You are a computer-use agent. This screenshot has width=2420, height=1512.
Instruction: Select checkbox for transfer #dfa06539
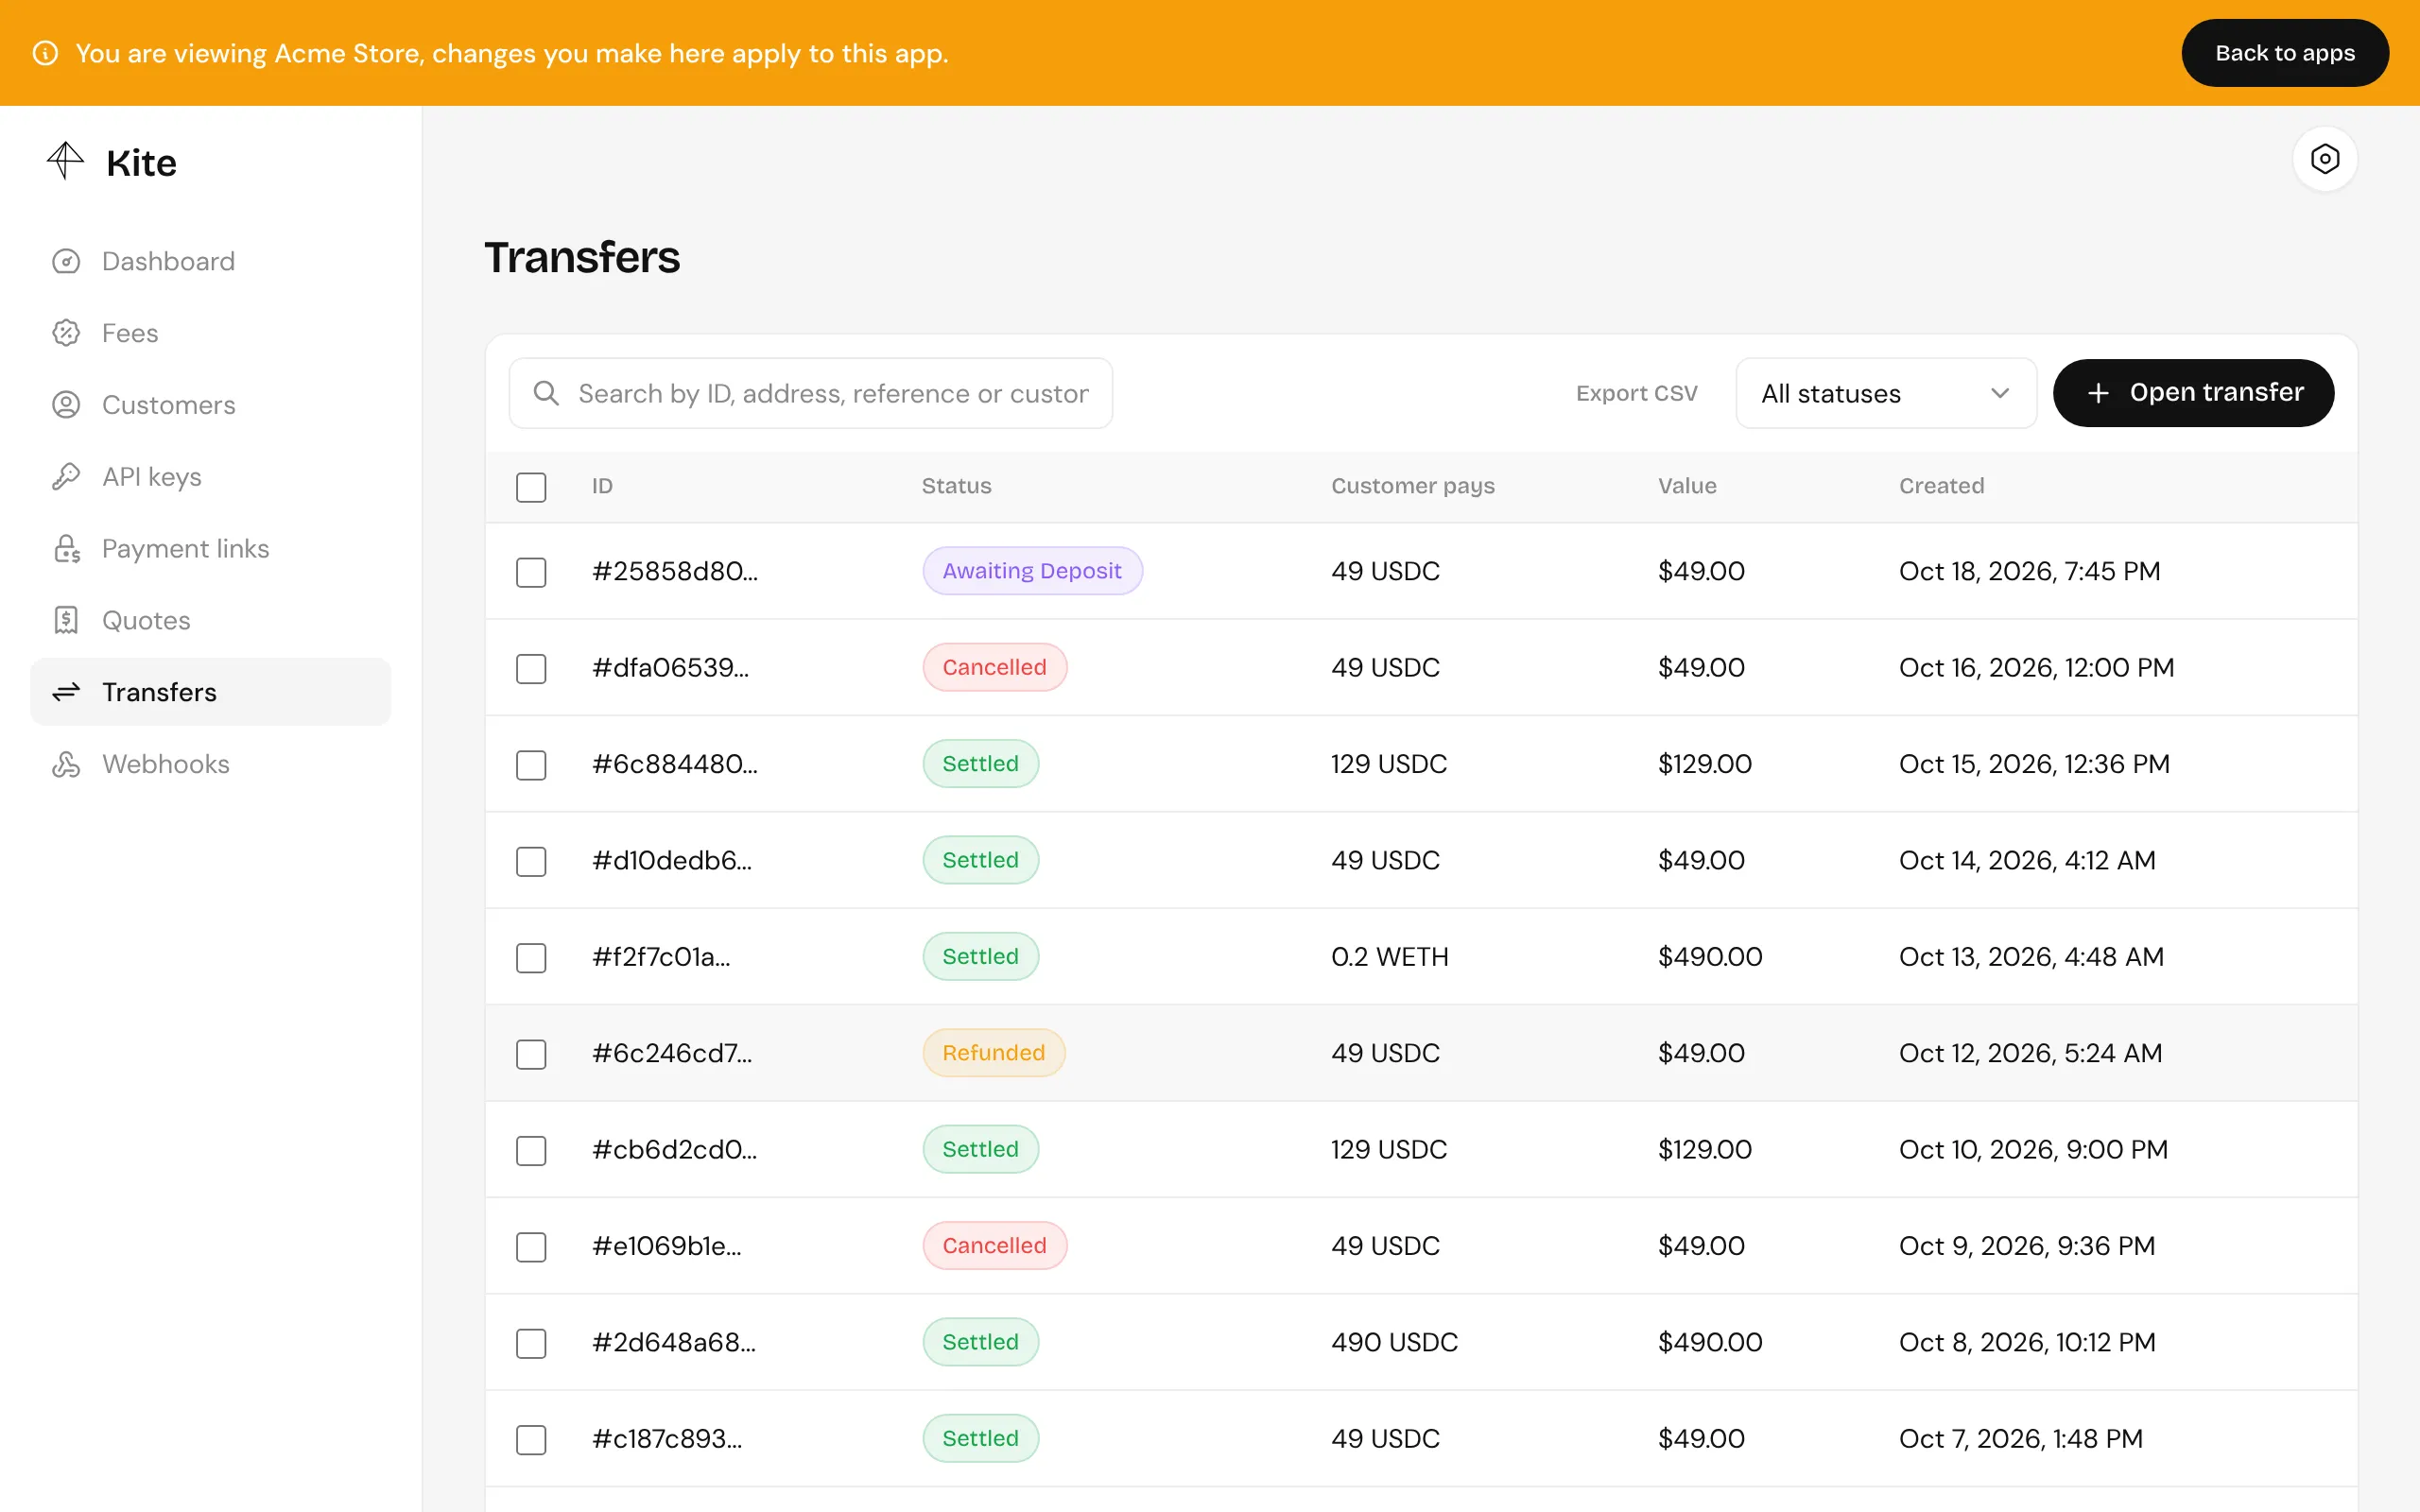(x=531, y=668)
